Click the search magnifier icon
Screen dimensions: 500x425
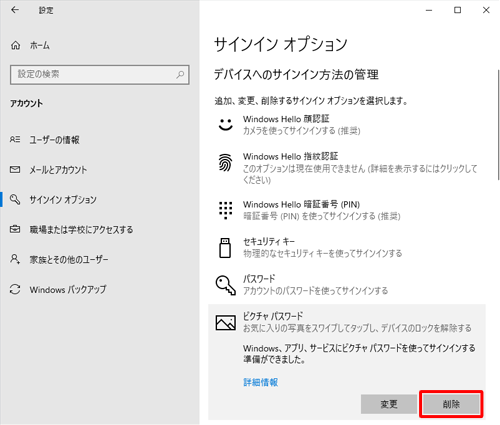[180, 74]
